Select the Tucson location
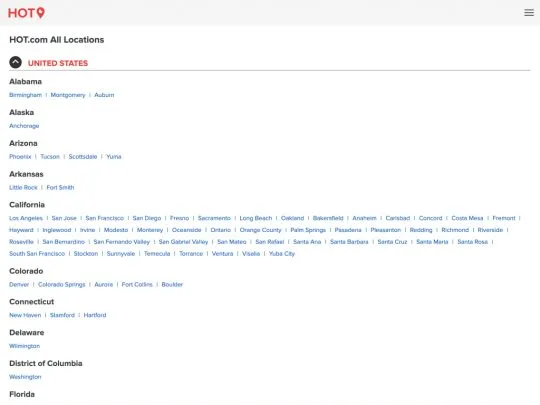 tap(50, 156)
